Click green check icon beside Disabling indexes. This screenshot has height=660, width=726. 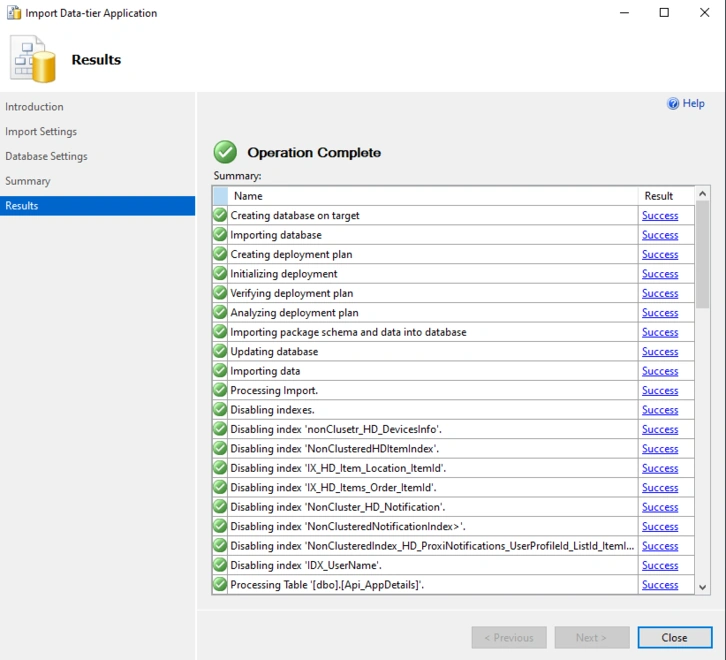[220, 409]
